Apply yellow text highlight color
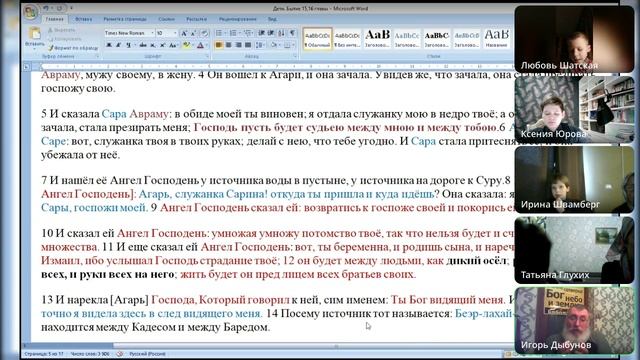Screen dimensions: 640x360 [x=186, y=45]
